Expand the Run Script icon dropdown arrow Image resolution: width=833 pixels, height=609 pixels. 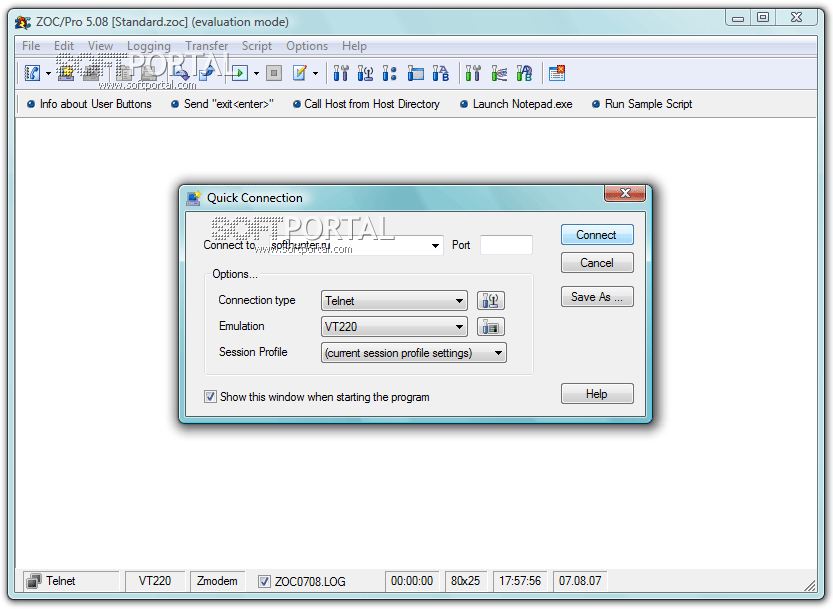click(256, 74)
